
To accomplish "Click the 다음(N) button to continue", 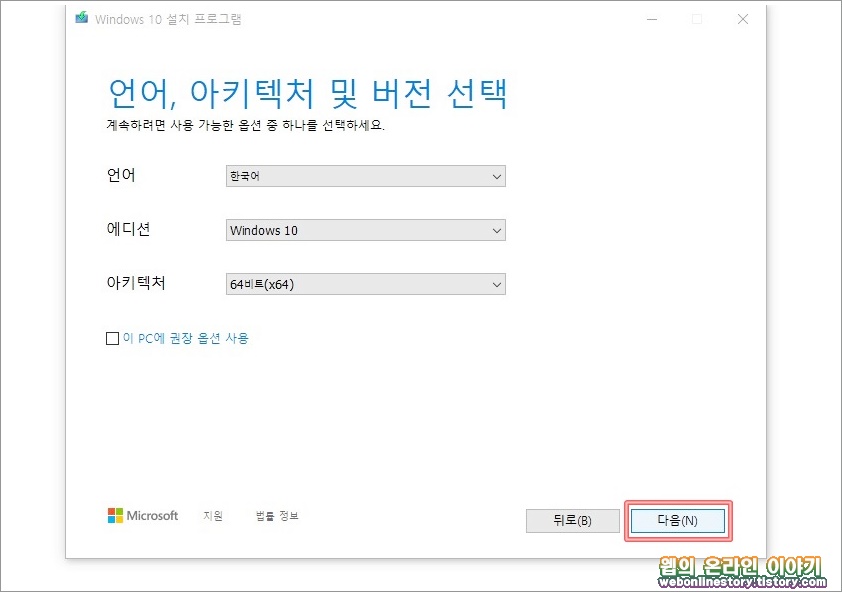I will (x=678, y=520).
